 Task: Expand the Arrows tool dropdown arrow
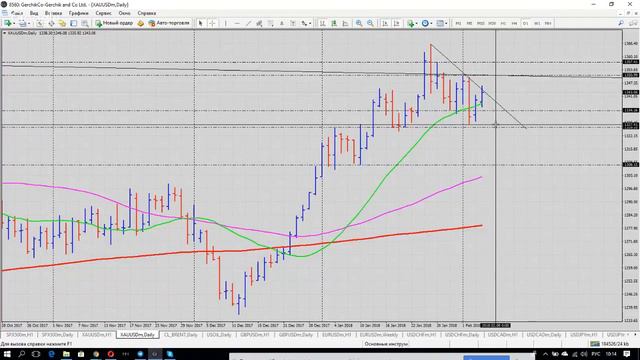(x=310, y=23)
